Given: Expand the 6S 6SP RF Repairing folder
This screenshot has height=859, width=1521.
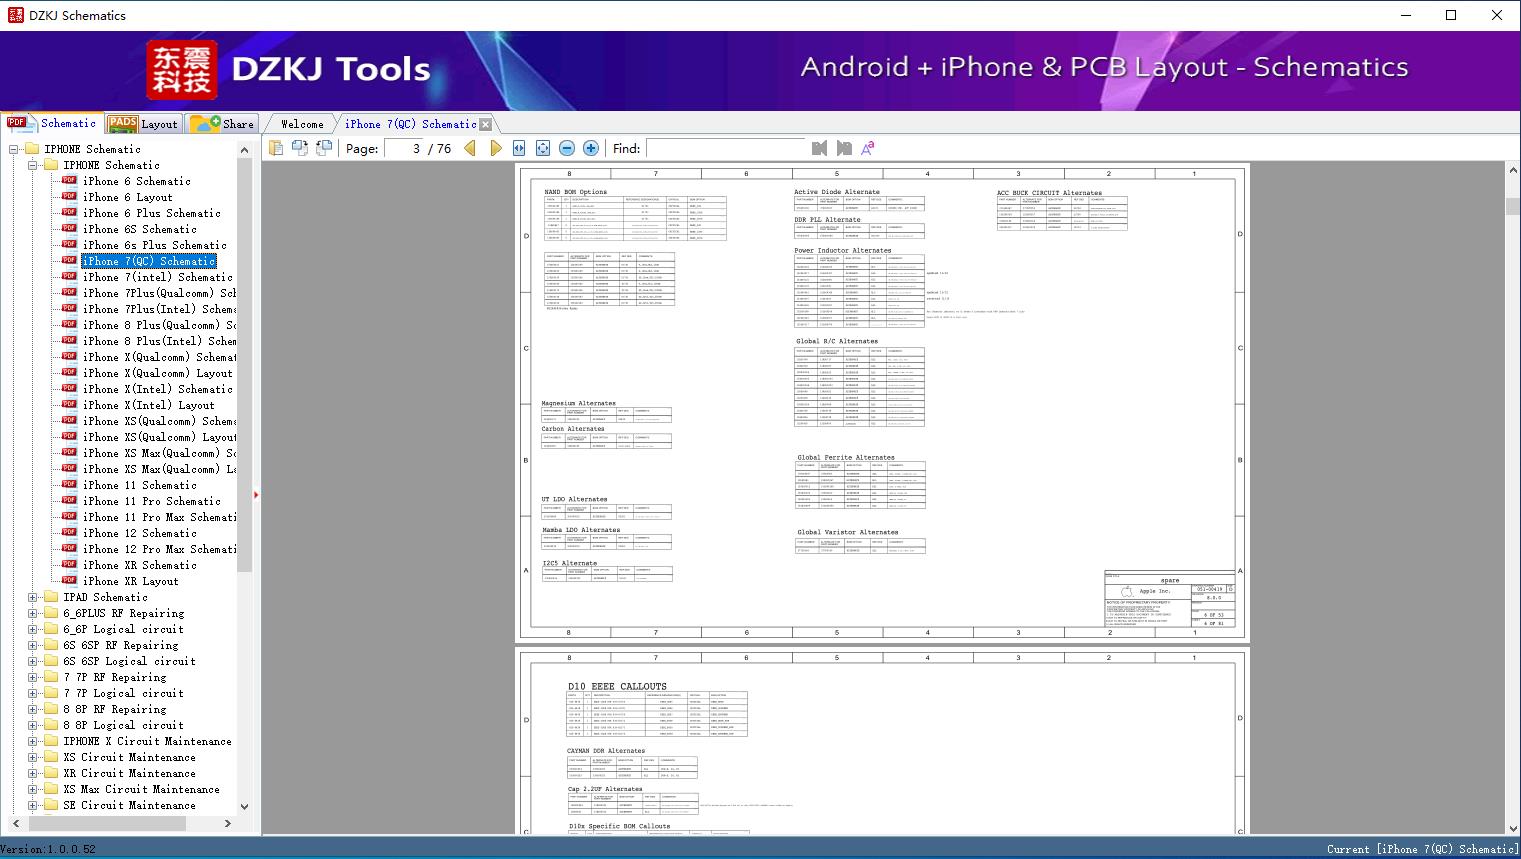Looking at the screenshot, I should (33, 645).
